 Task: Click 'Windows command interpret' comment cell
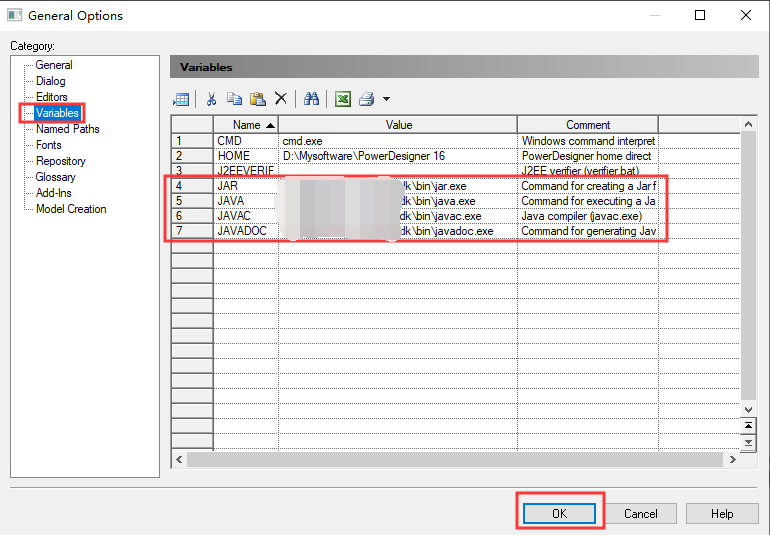[588, 141]
